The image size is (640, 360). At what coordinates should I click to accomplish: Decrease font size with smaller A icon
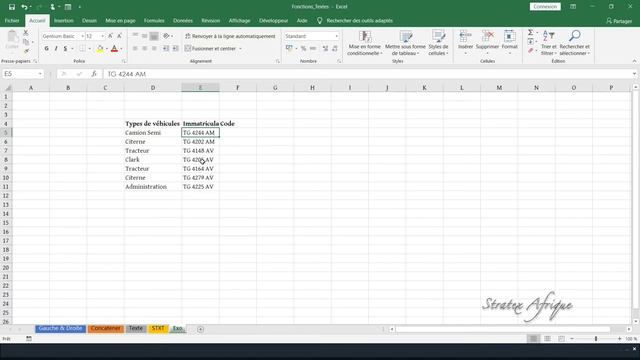pos(120,36)
